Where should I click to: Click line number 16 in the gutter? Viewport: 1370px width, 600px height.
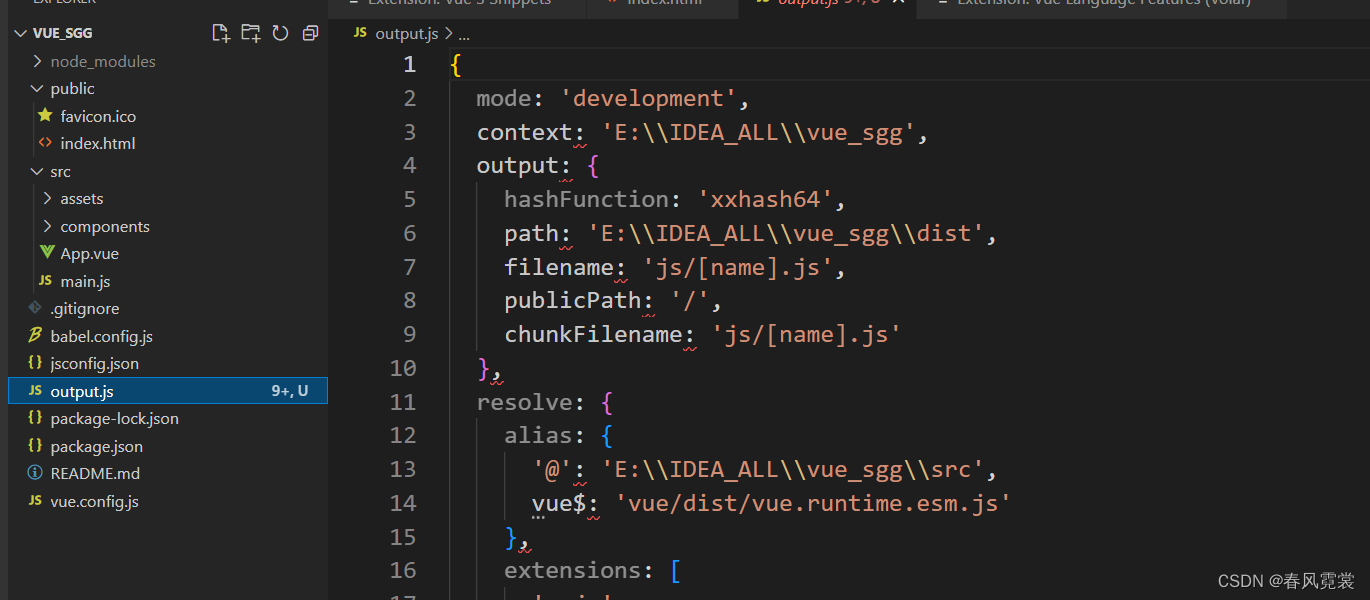(403, 570)
